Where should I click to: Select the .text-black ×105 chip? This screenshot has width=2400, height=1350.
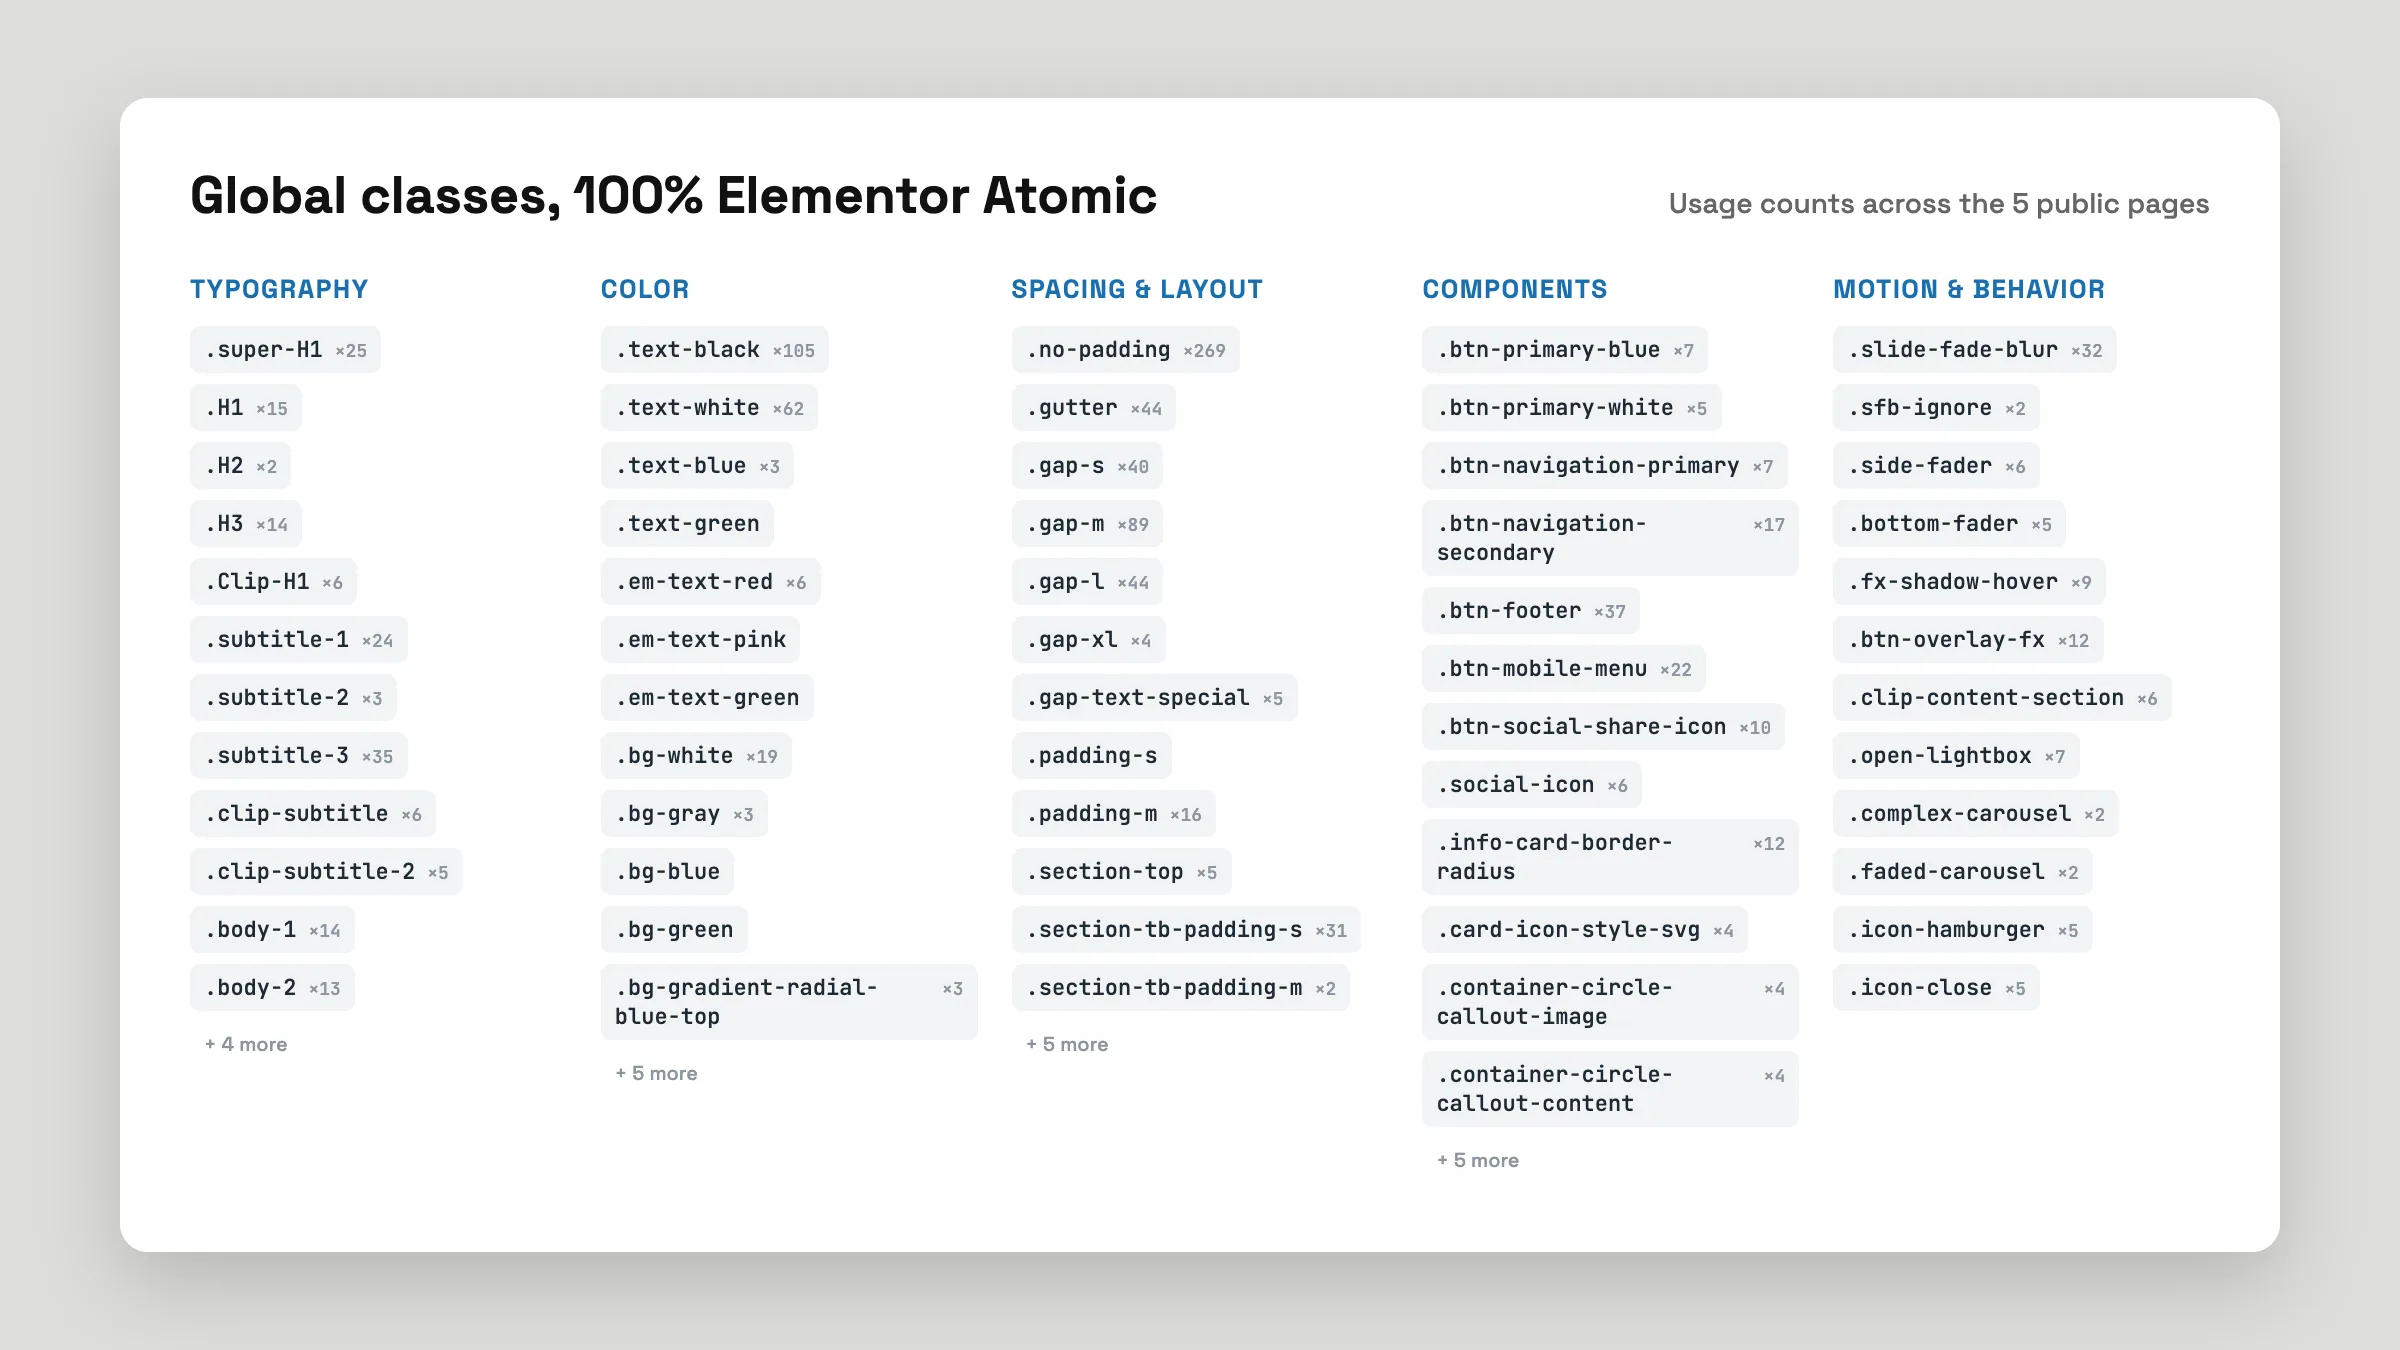click(x=715, y=350)
